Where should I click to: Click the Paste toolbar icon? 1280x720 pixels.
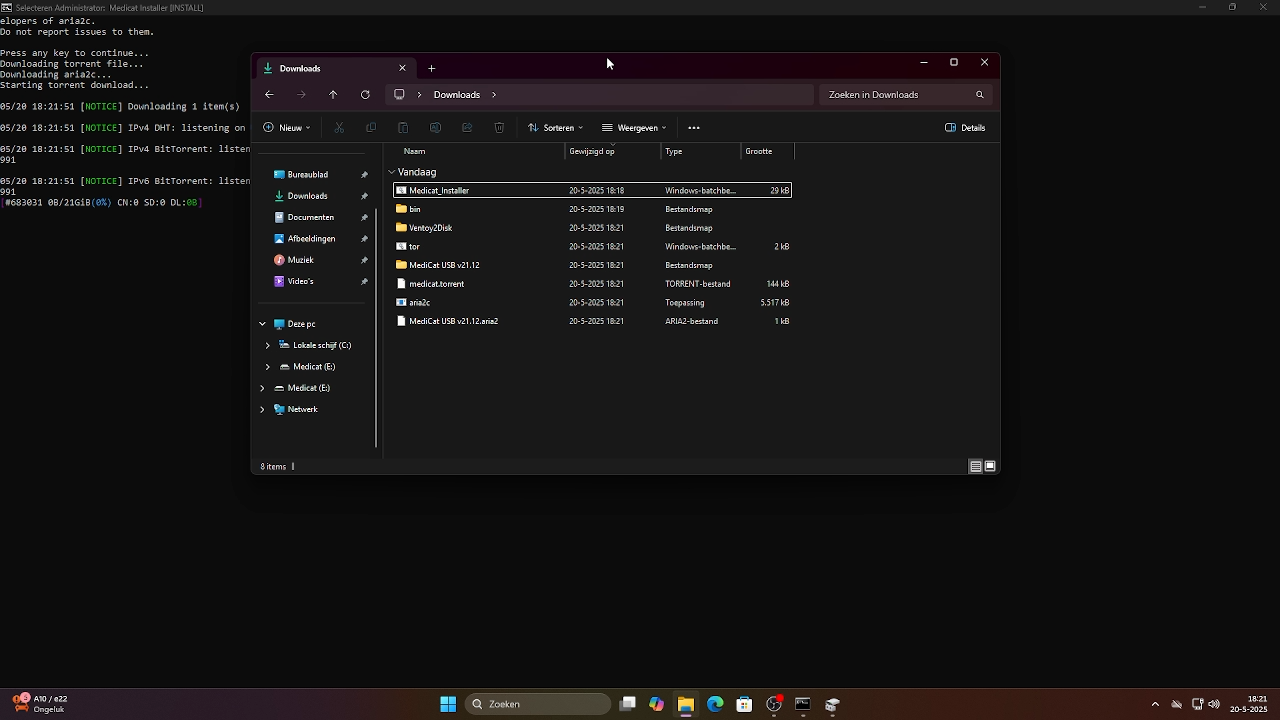tap(403, 128)
